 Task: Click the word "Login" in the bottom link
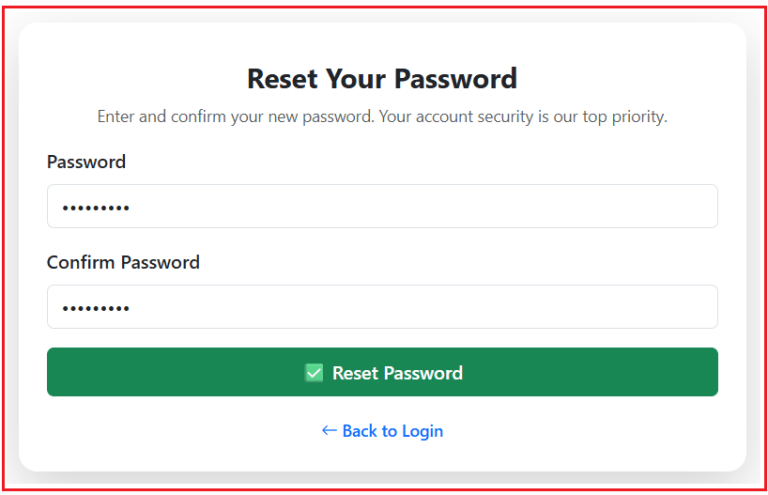point(422,431)
